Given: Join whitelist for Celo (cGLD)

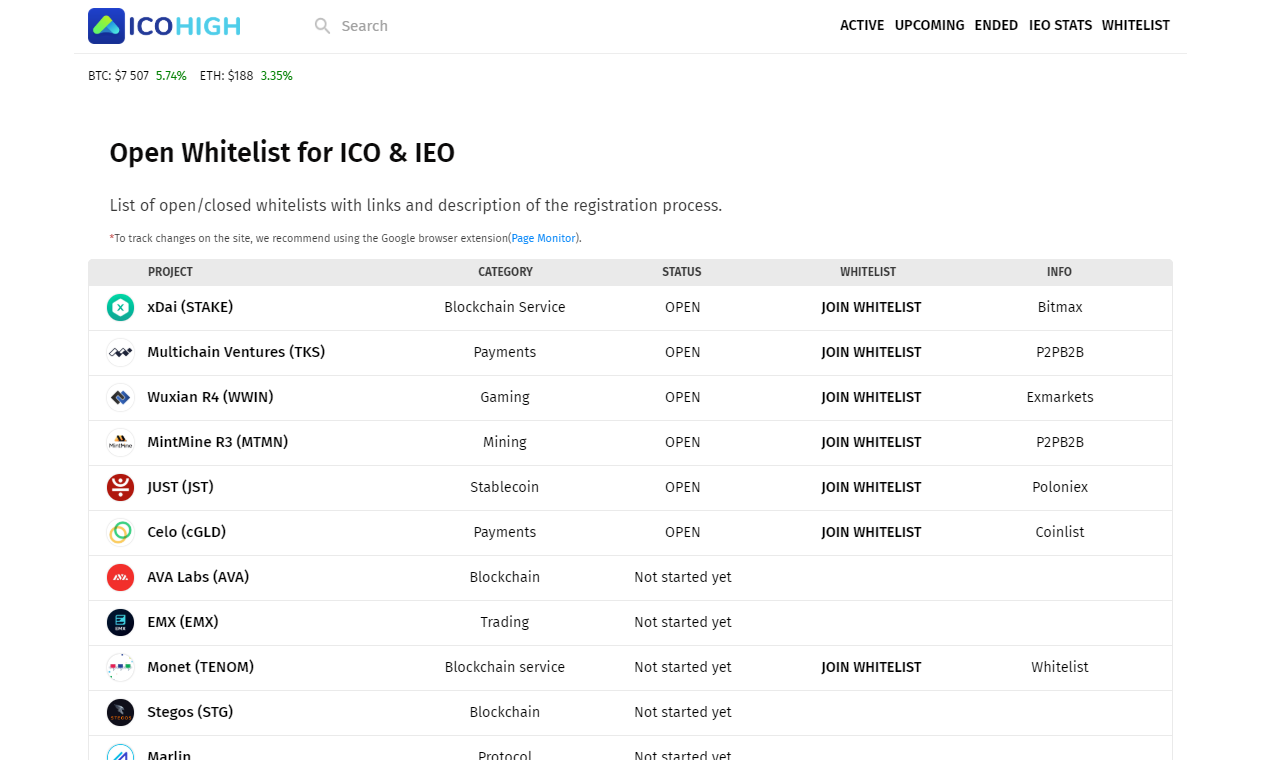Looking at the screenshot, I should coord(872,533).
